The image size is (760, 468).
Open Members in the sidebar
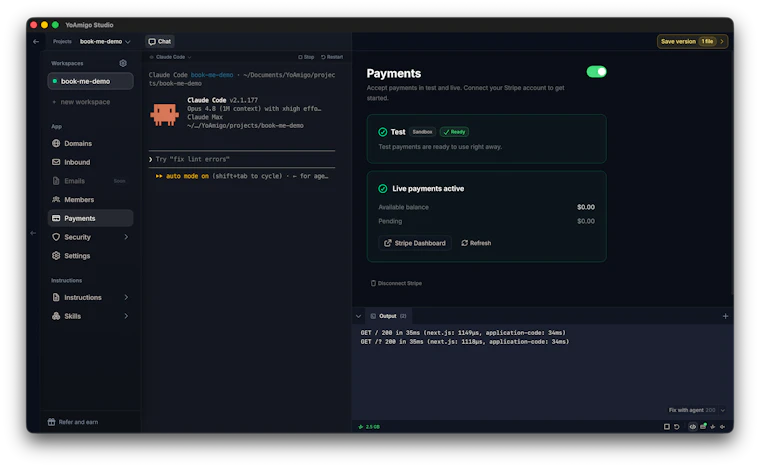click(90, 200)
